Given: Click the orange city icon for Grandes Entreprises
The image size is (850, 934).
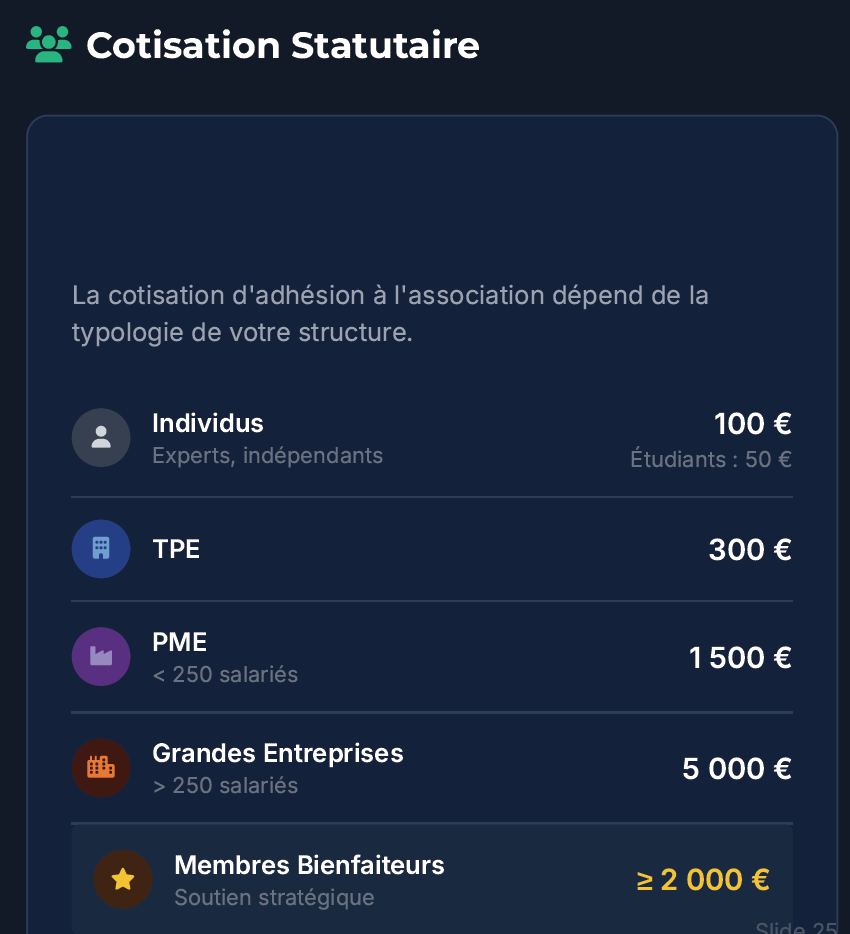Looking at the screenshot, I should pyautogui.click(x=101, y=767).
